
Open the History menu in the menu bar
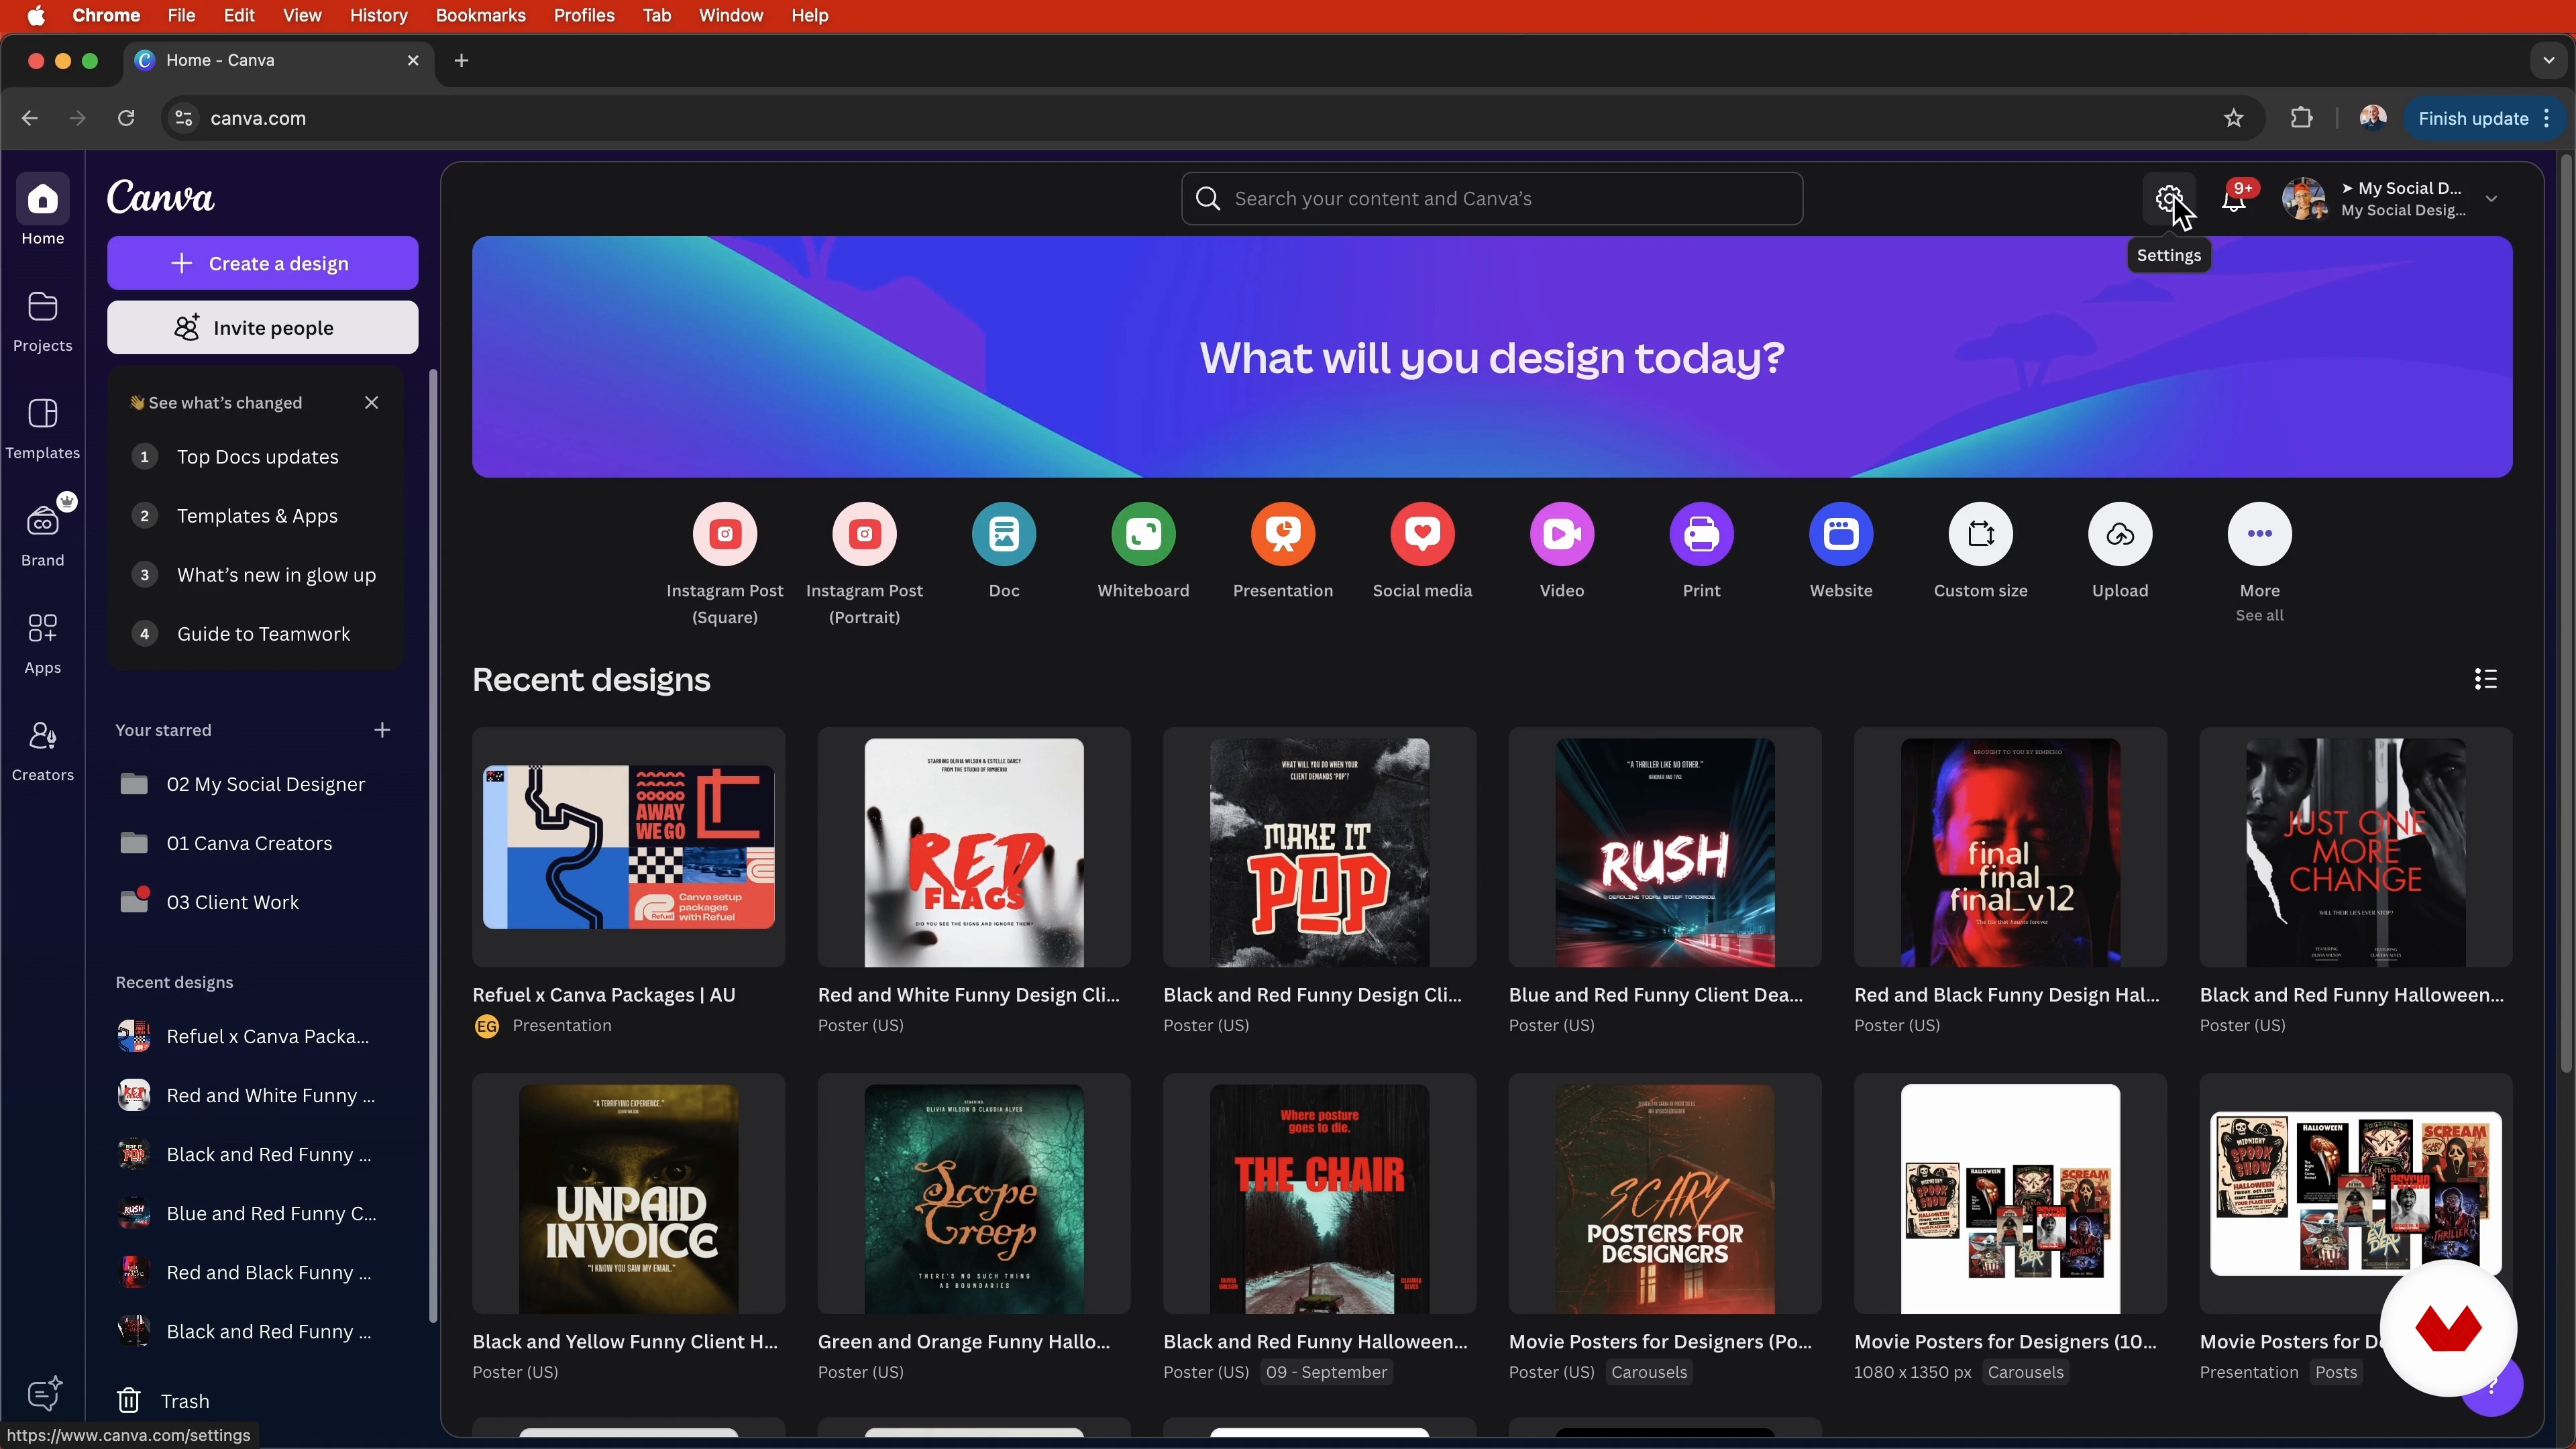point(378,15)
